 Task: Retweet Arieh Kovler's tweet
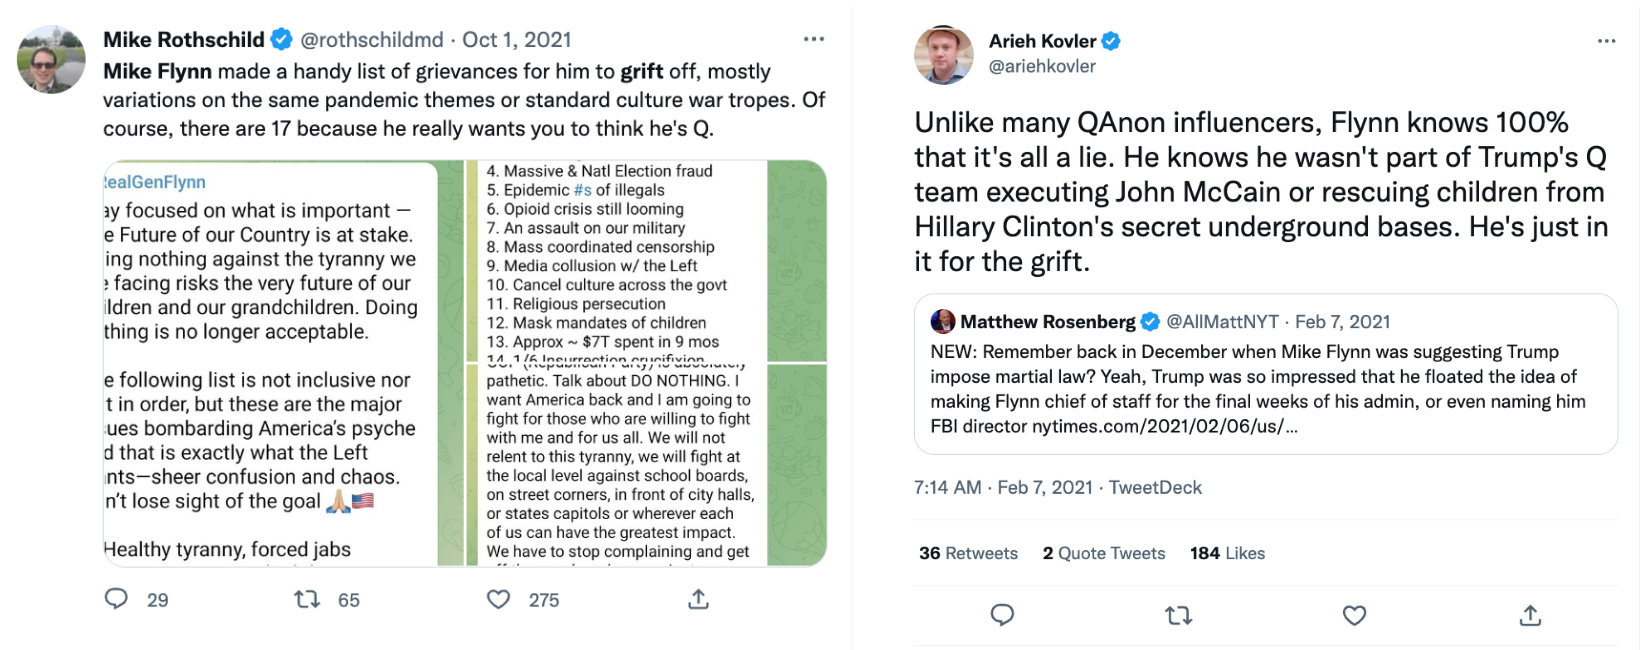tap(1179, 615)
